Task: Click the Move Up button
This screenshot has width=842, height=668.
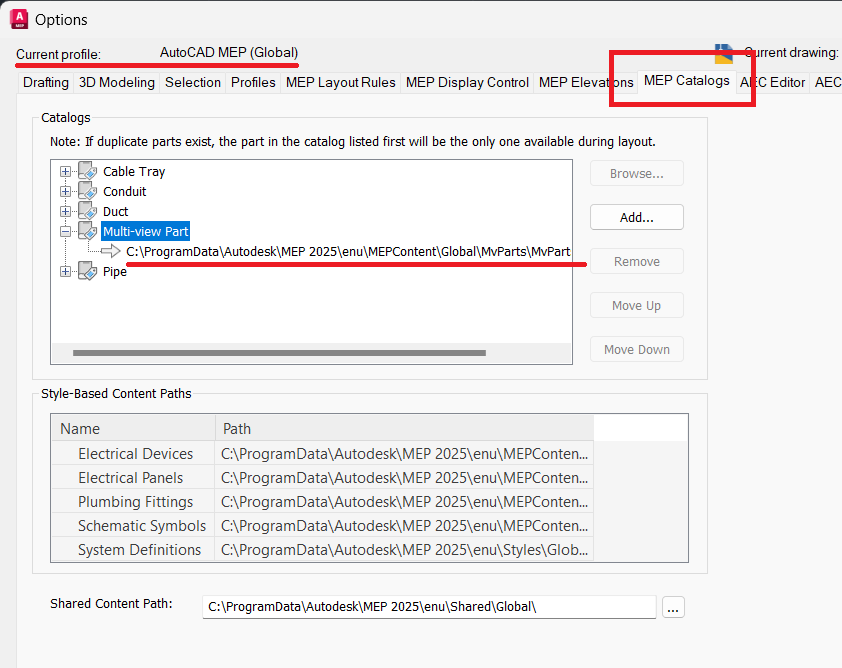Action: pyautogui.click(x=636, y=306)
